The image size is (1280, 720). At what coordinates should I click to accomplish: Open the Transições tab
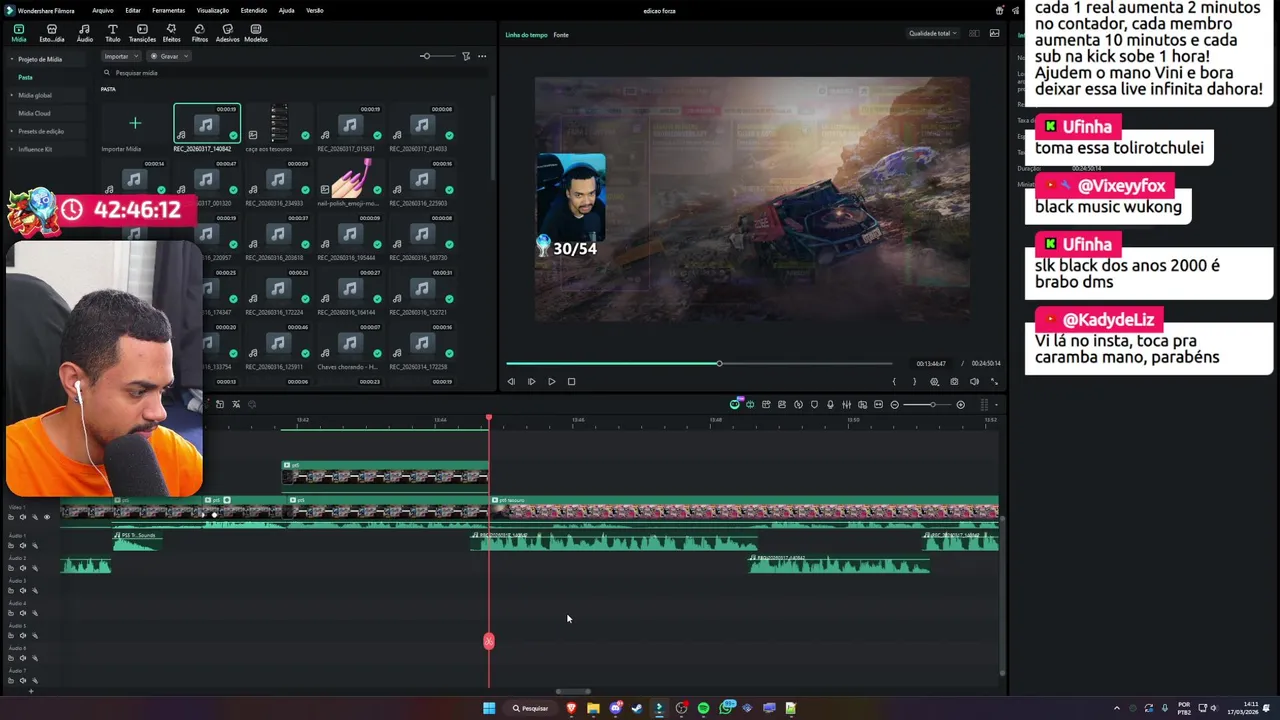[142, 33]
